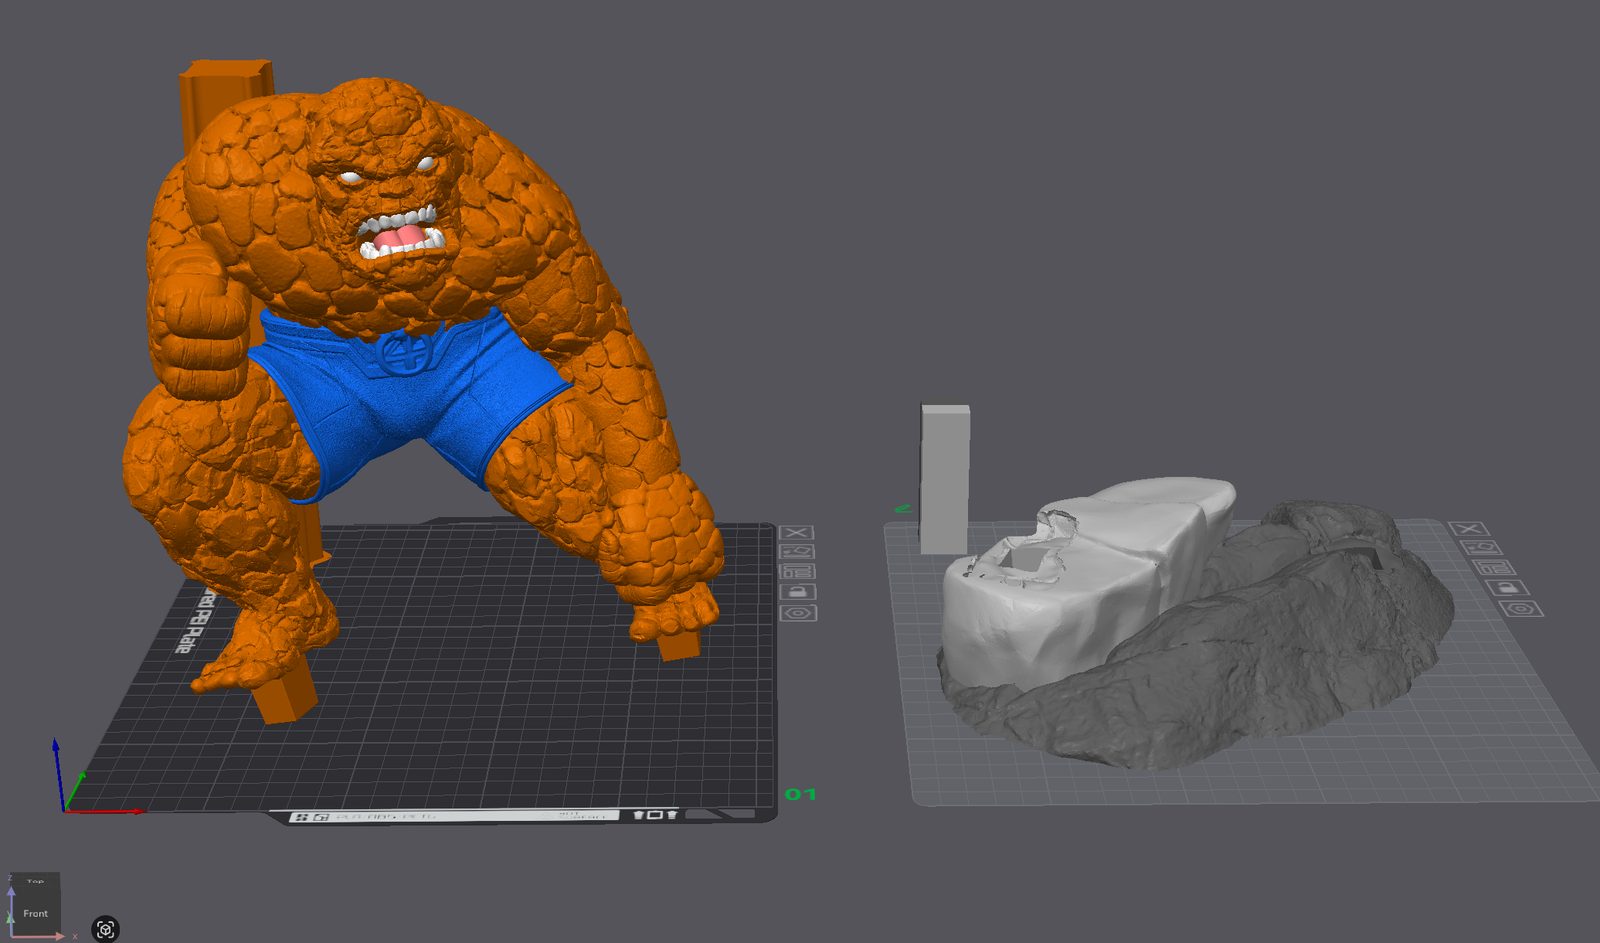This screenshot has width=1600, height=943.
Task: Toggle the lock on plate 01
Action: (797, 592)
